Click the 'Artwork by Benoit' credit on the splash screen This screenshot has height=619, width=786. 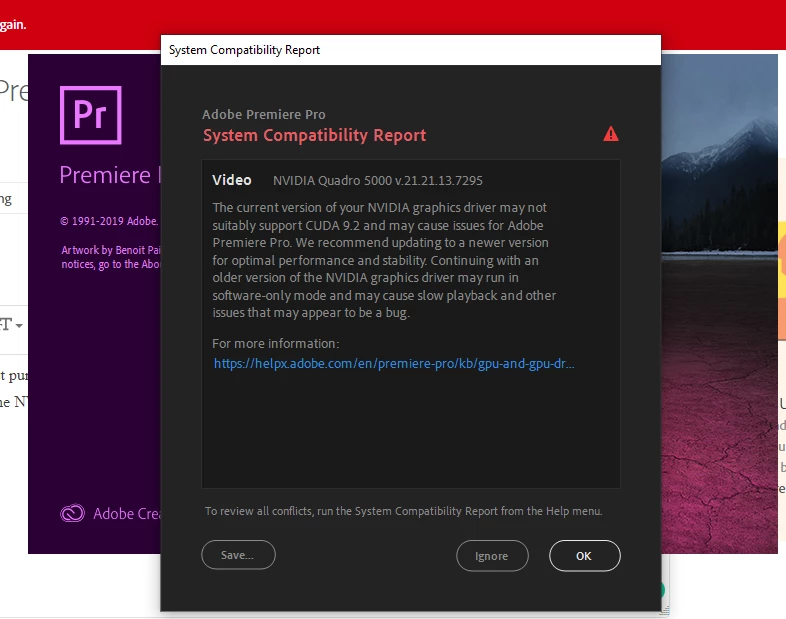click(111, 257)
